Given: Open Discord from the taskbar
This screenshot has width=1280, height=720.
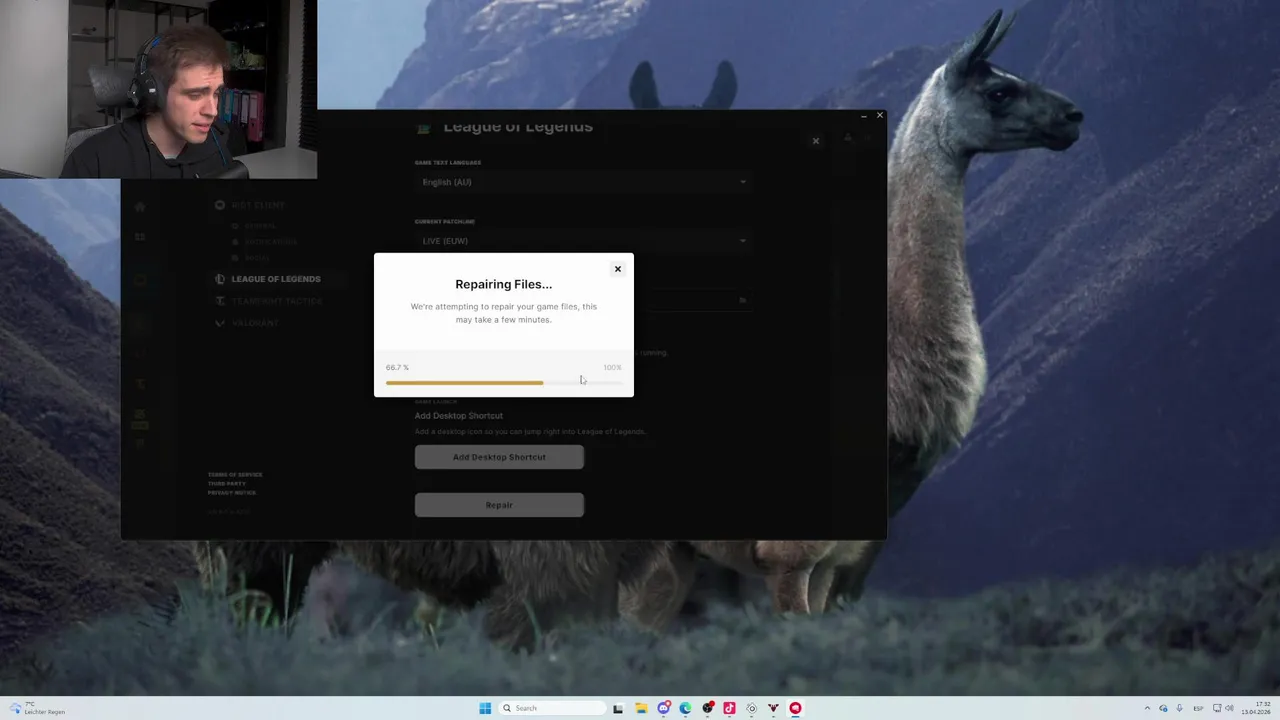Looking at the screenshot, I should [x=663, y=708].
